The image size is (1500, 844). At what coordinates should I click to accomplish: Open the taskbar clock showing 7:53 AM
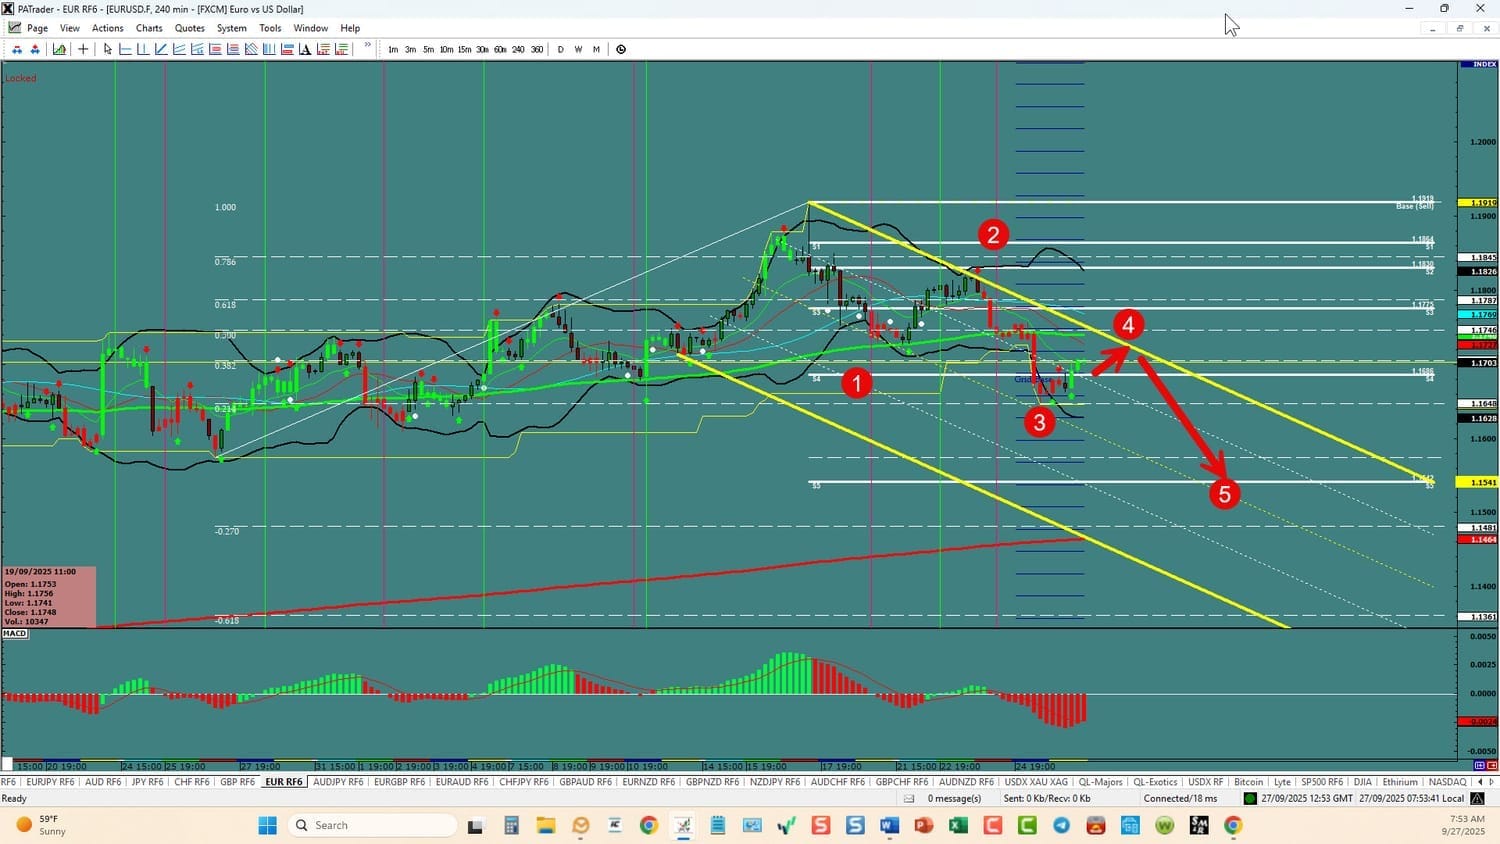(x=1463, y=825)
